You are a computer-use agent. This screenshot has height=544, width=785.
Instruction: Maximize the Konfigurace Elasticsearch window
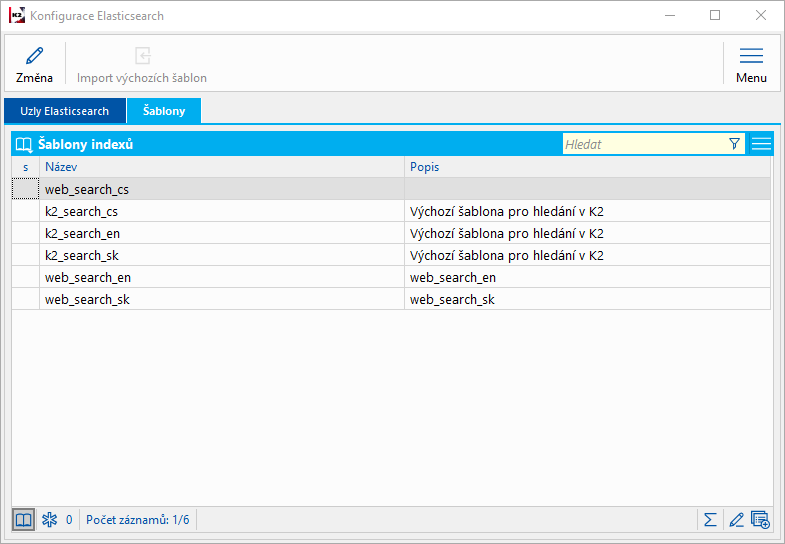[715, 16]
